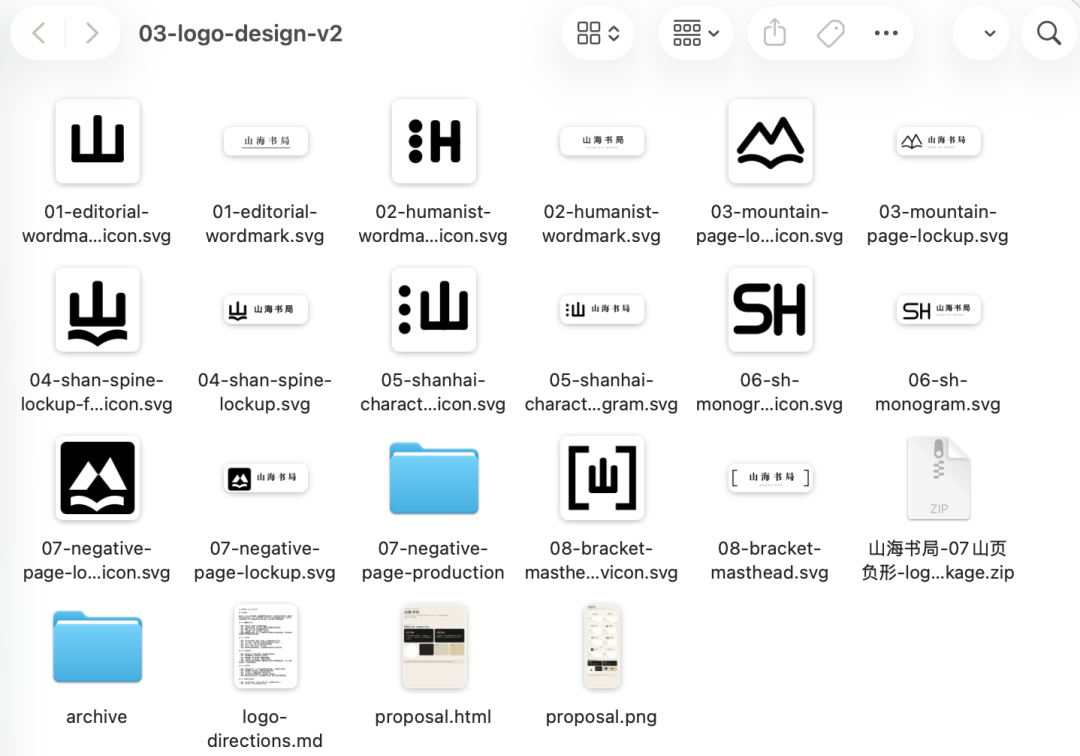Click the label 07-negative-page-lo...icon.svg
The width and height of the screenshot is (1080, 756).
(96, 560)
